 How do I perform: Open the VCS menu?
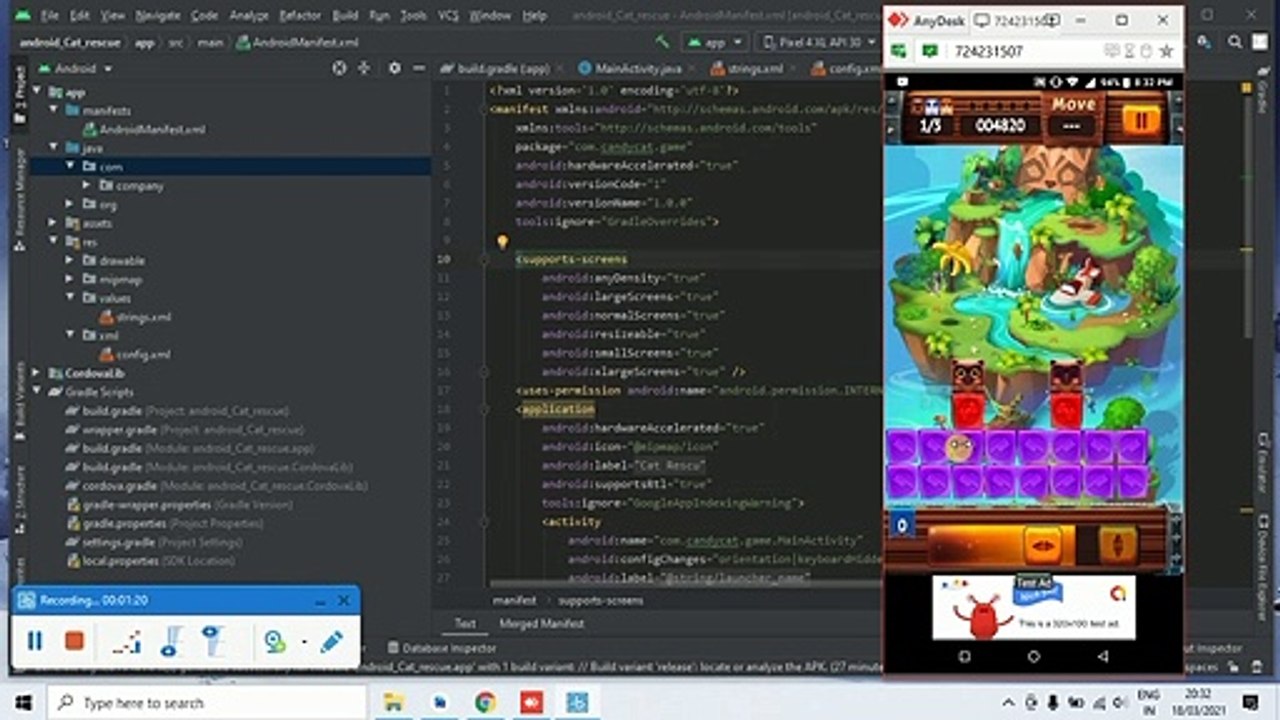pos(447,16)
